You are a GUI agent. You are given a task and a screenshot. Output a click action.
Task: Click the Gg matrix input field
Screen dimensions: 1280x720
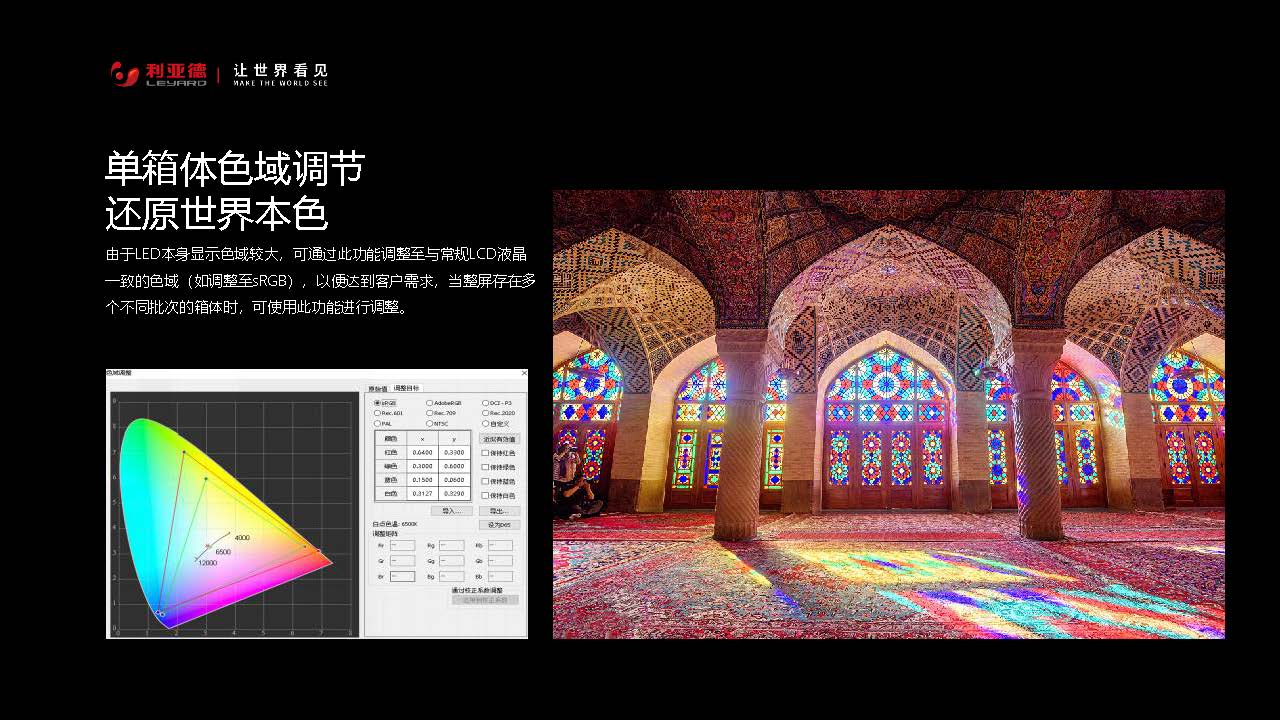(451, 561)
